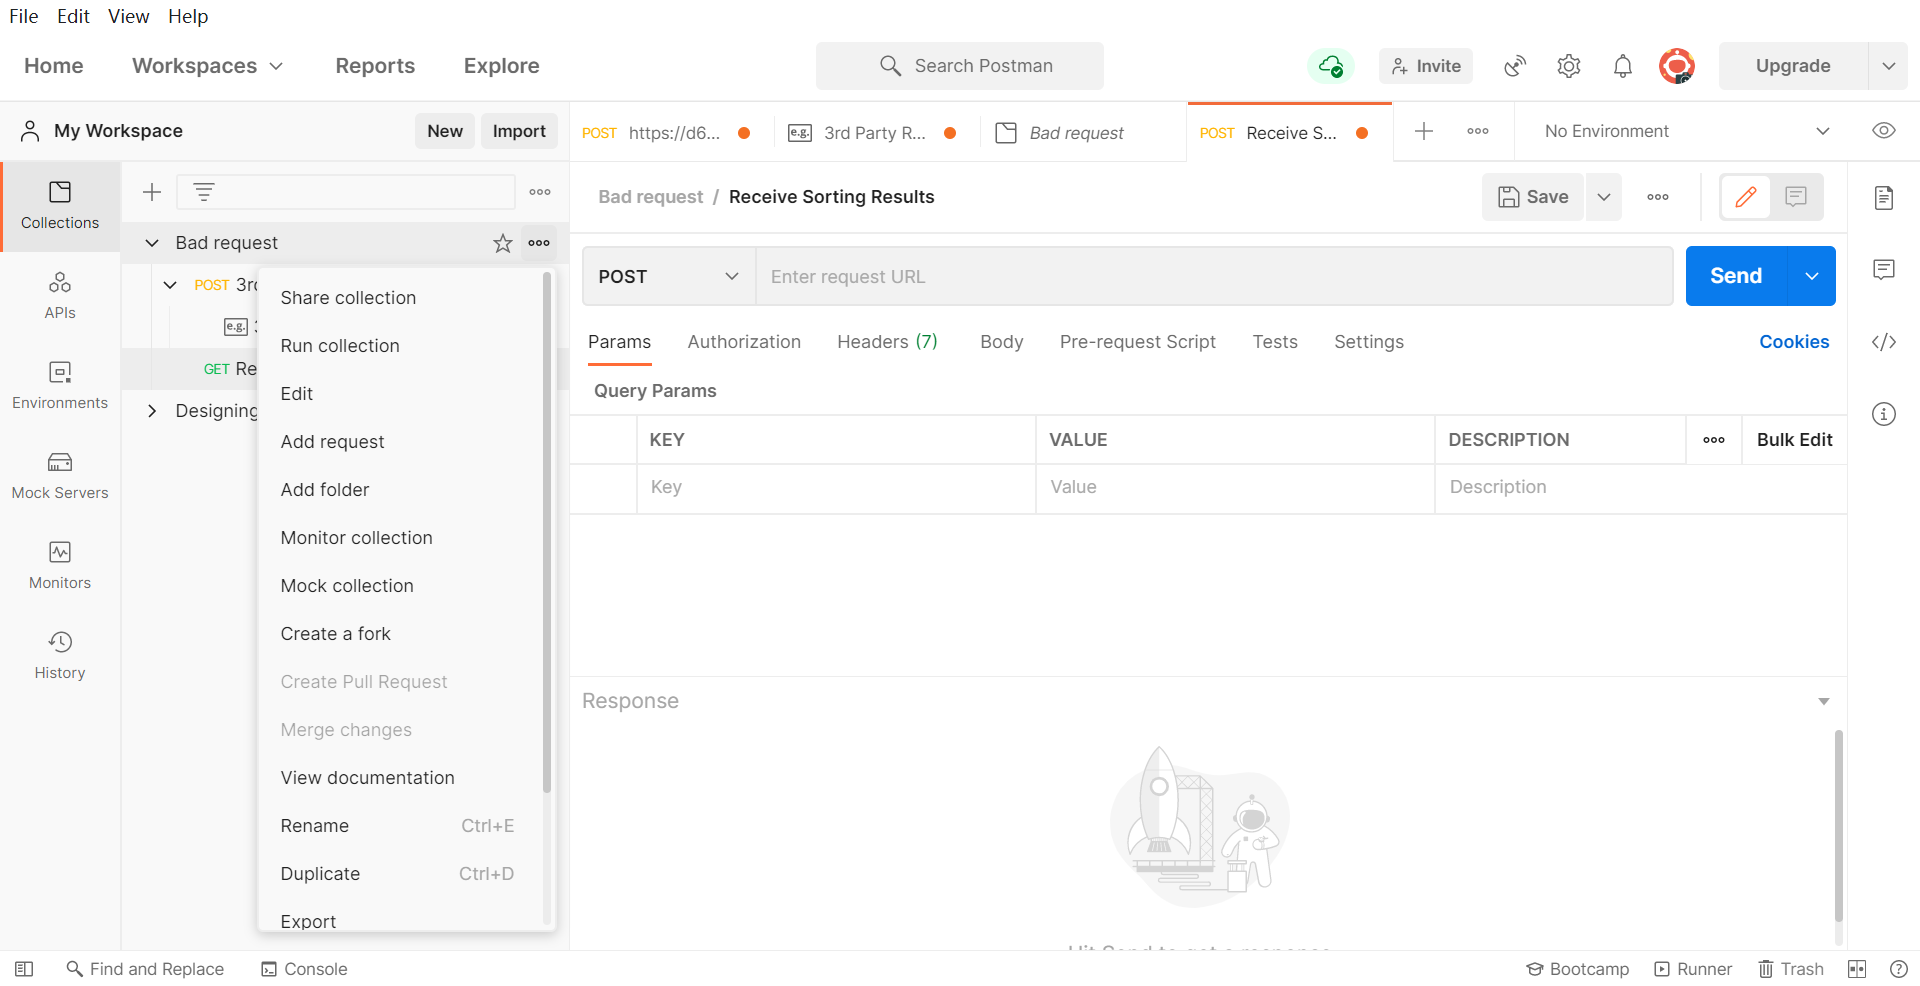Viewport: 1920px width, 986px height.
Task: Open the No Environment selector
Action: coord(1687,131)
